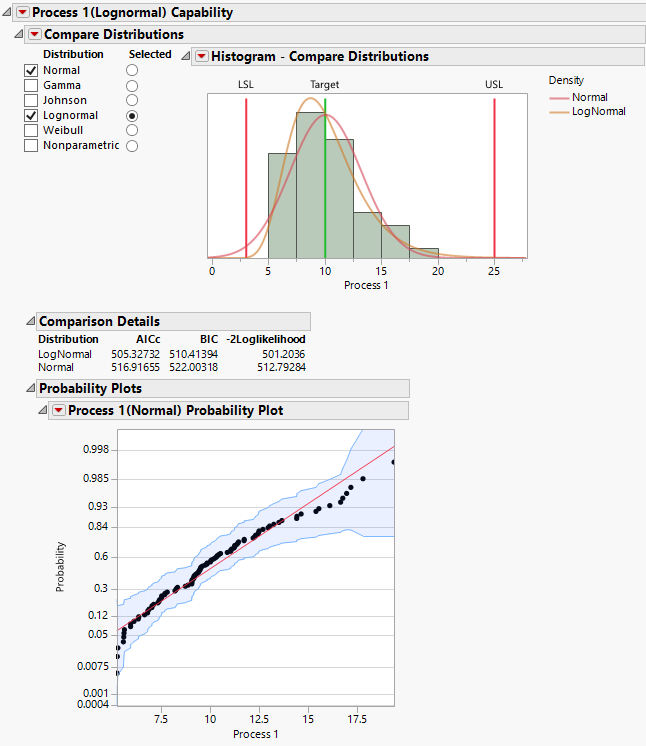The height and width of the screenshot is (746, 646).
Task: Open the Normal Probability Plot red triangle menu
Action: point(58,410)
